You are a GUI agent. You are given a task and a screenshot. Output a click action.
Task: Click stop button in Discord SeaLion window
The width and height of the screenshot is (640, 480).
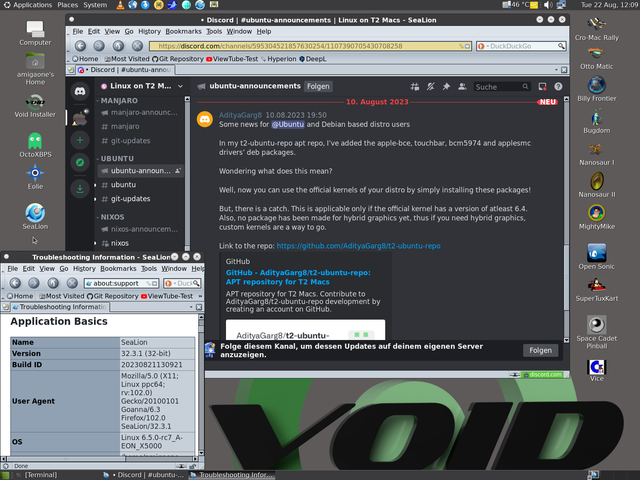pos(138,46)
